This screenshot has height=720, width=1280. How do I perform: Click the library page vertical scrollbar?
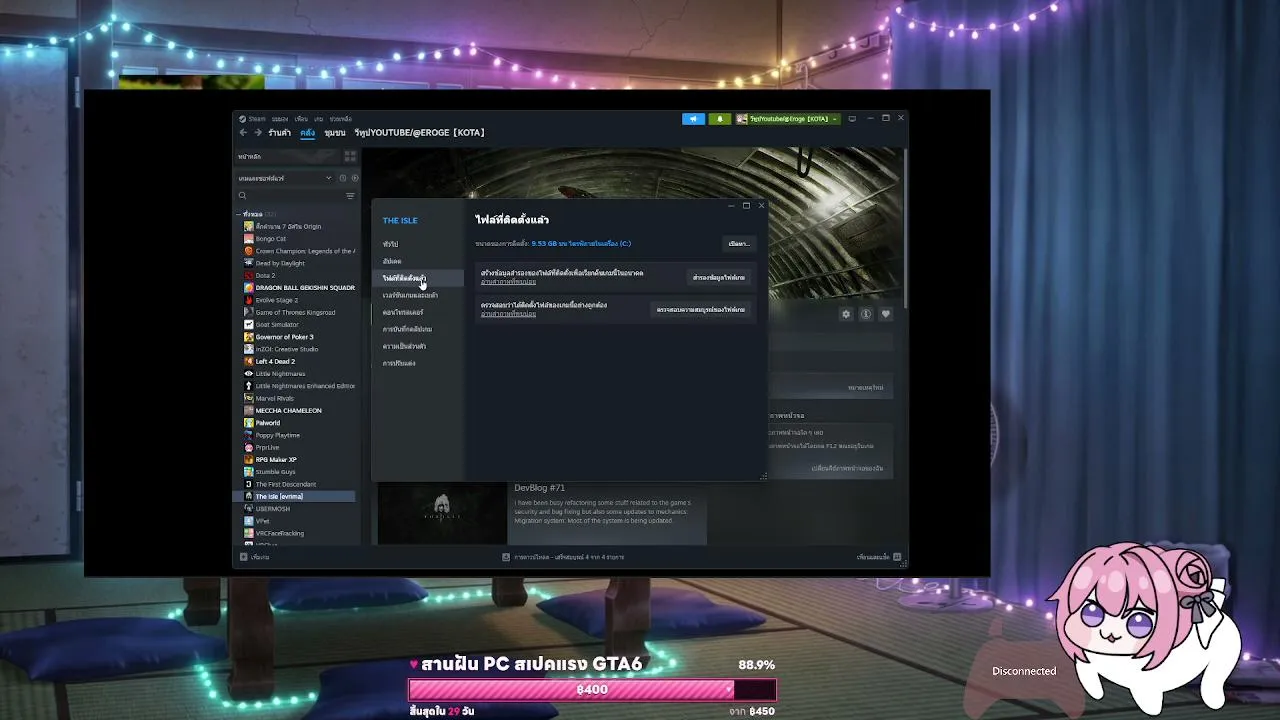coord(905,230)
